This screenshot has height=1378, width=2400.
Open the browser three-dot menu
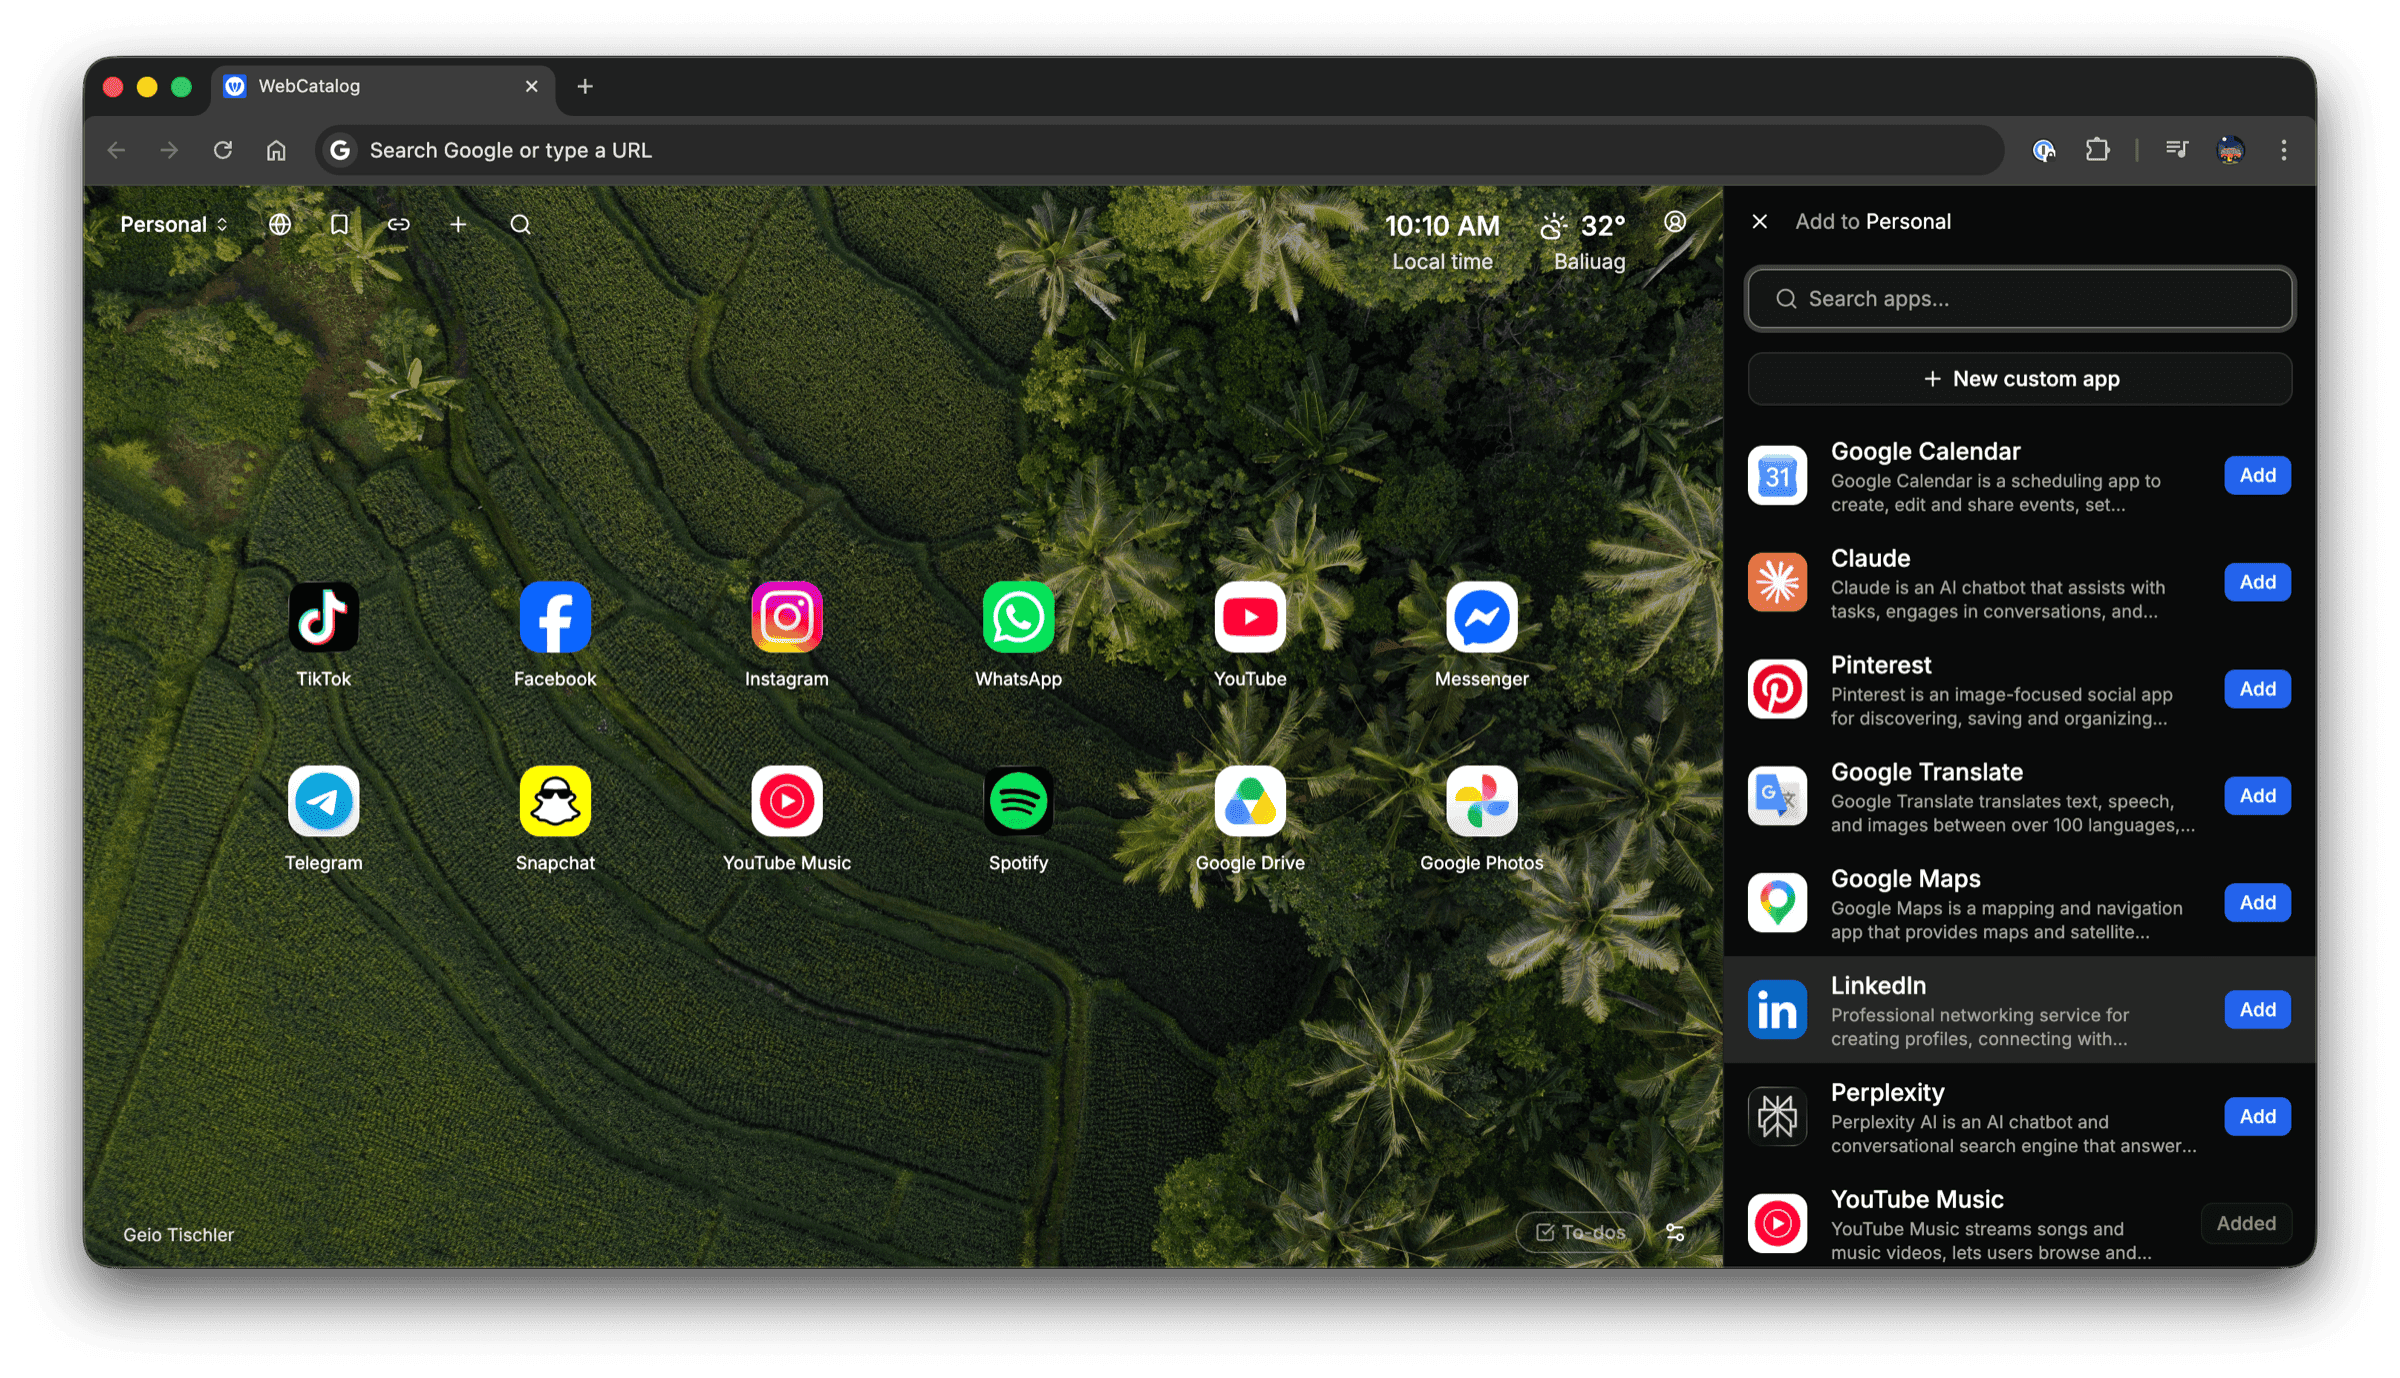(x=2284, y=150)
